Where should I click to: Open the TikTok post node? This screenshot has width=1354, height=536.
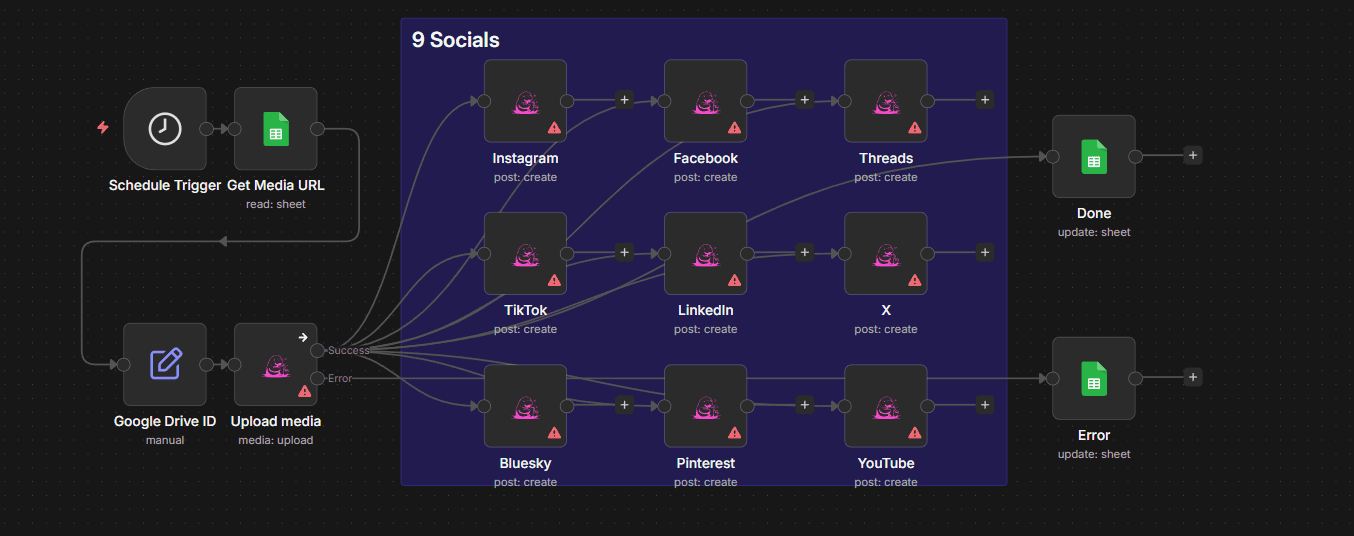(x=526, y=253)
